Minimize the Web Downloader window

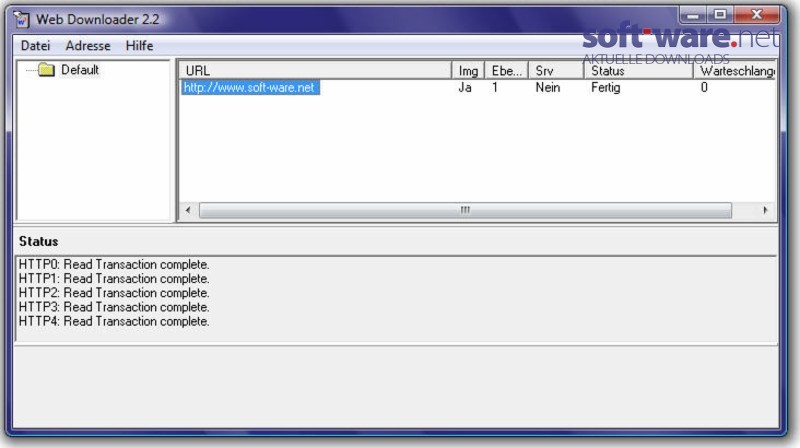click(693, 15)
